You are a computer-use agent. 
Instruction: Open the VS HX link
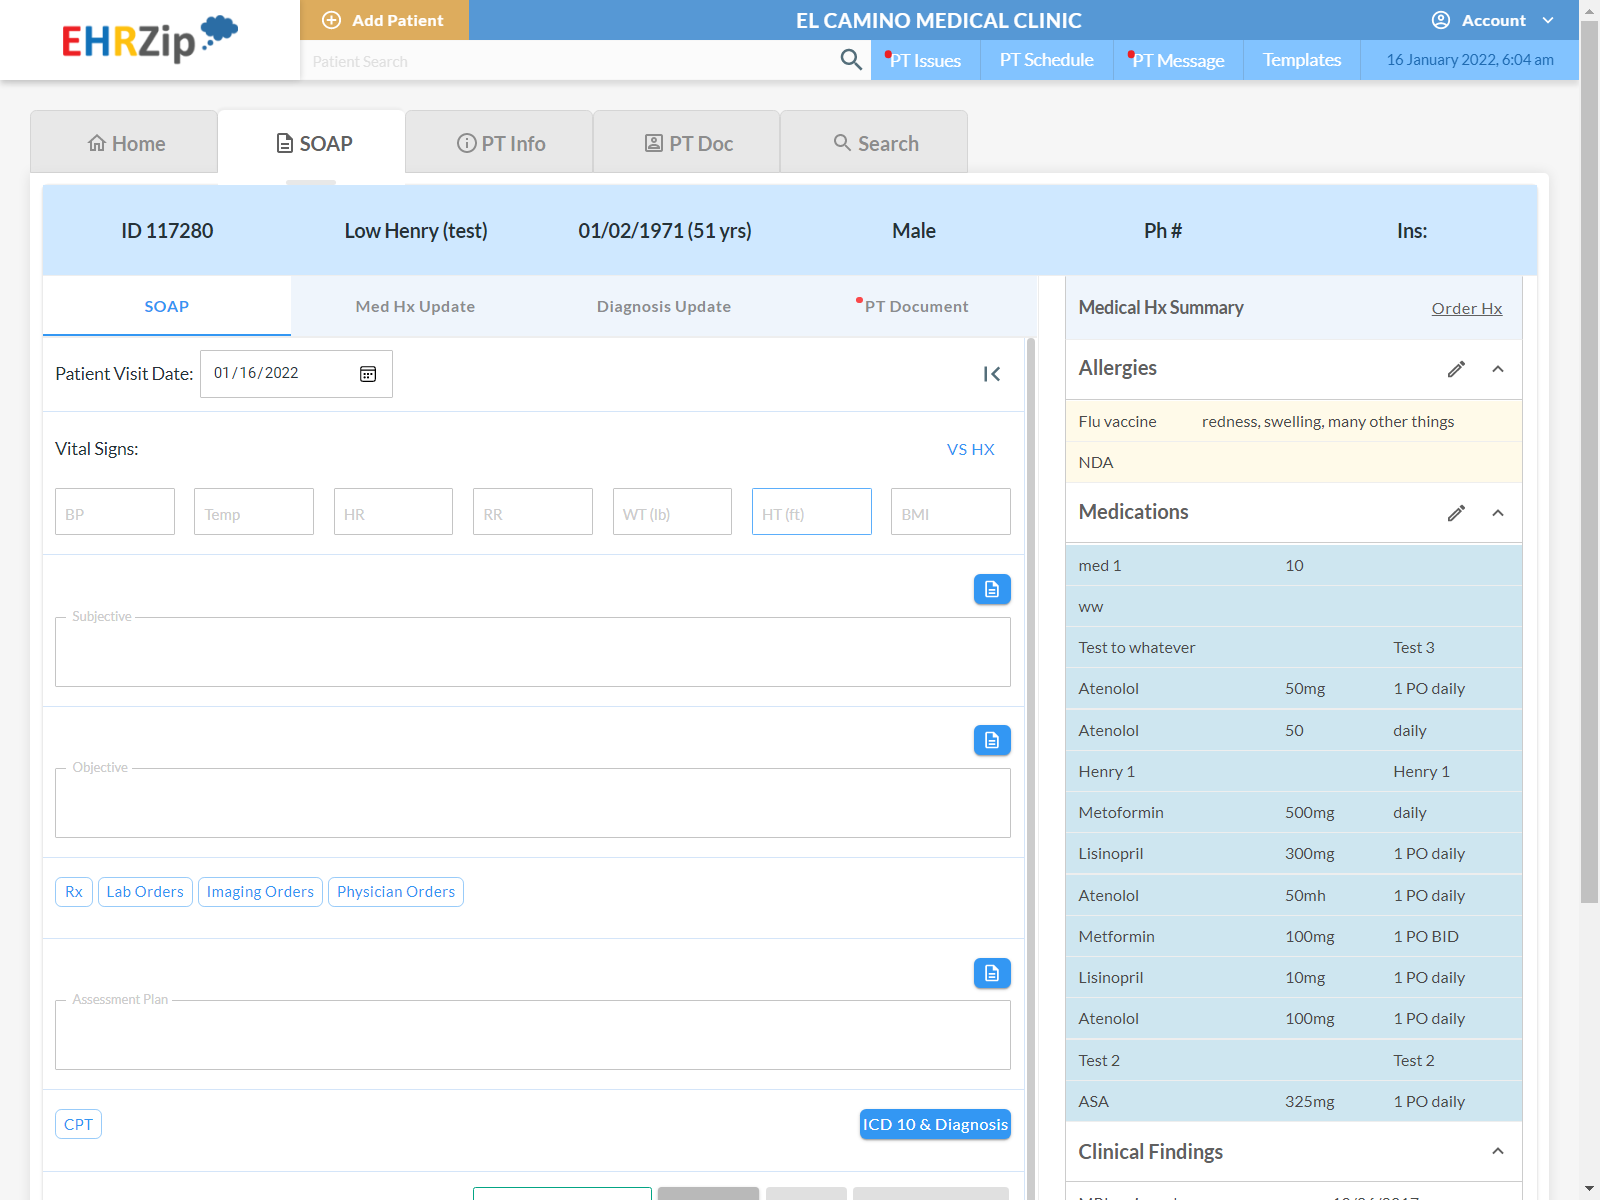pos(970,449)
